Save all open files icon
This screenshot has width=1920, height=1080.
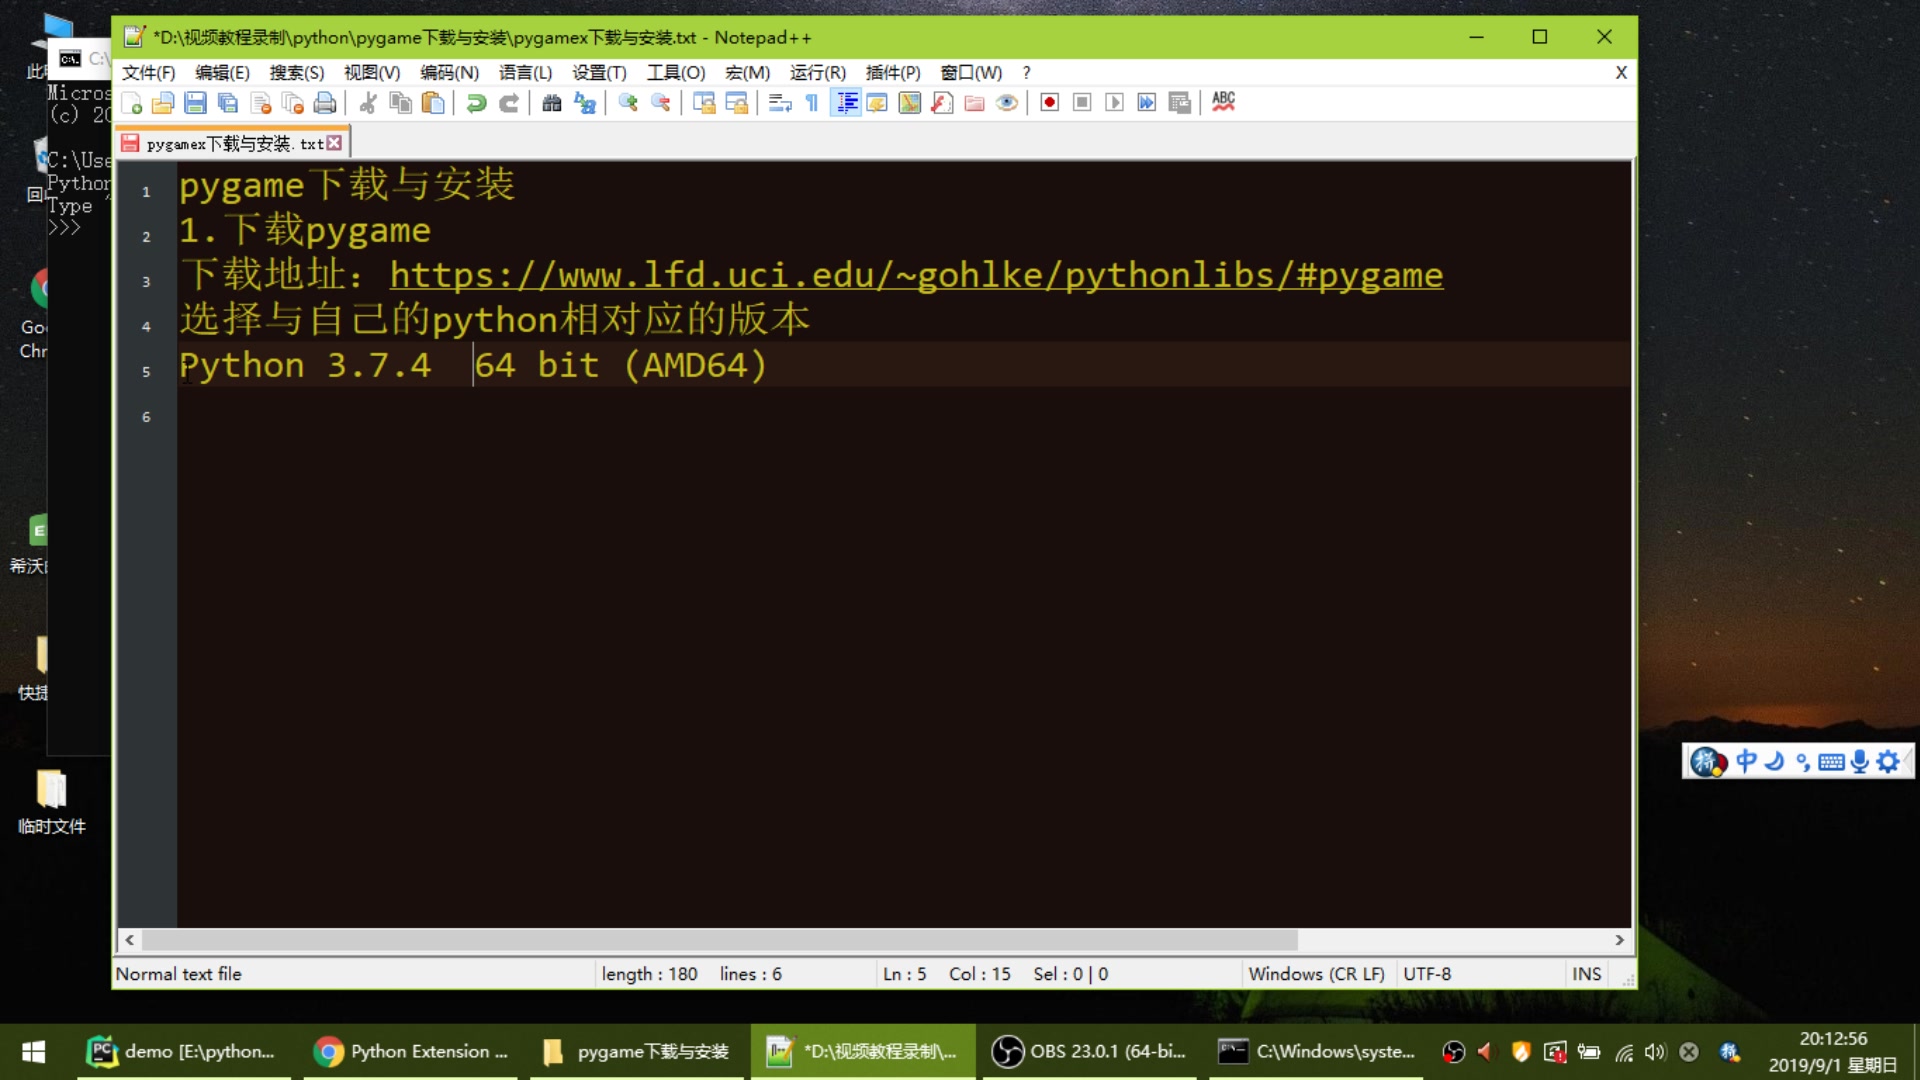pyautogui.click(x=228, y=103)
